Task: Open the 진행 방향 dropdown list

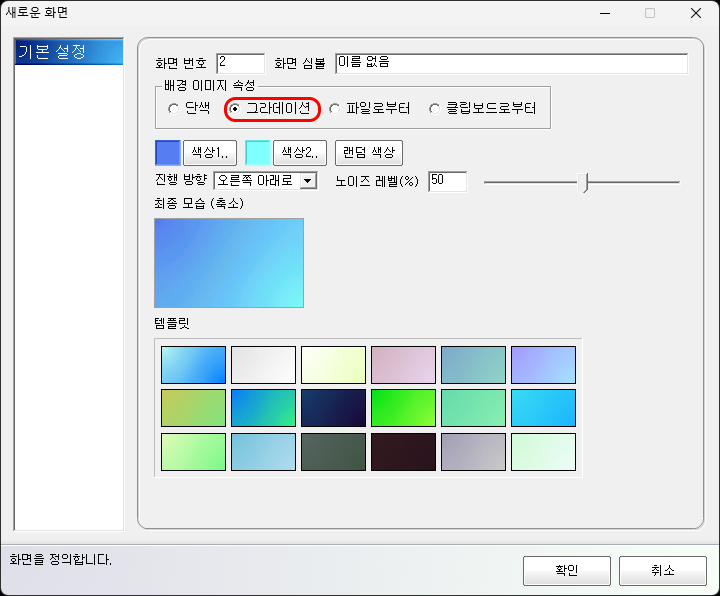Action: (308, 181)
